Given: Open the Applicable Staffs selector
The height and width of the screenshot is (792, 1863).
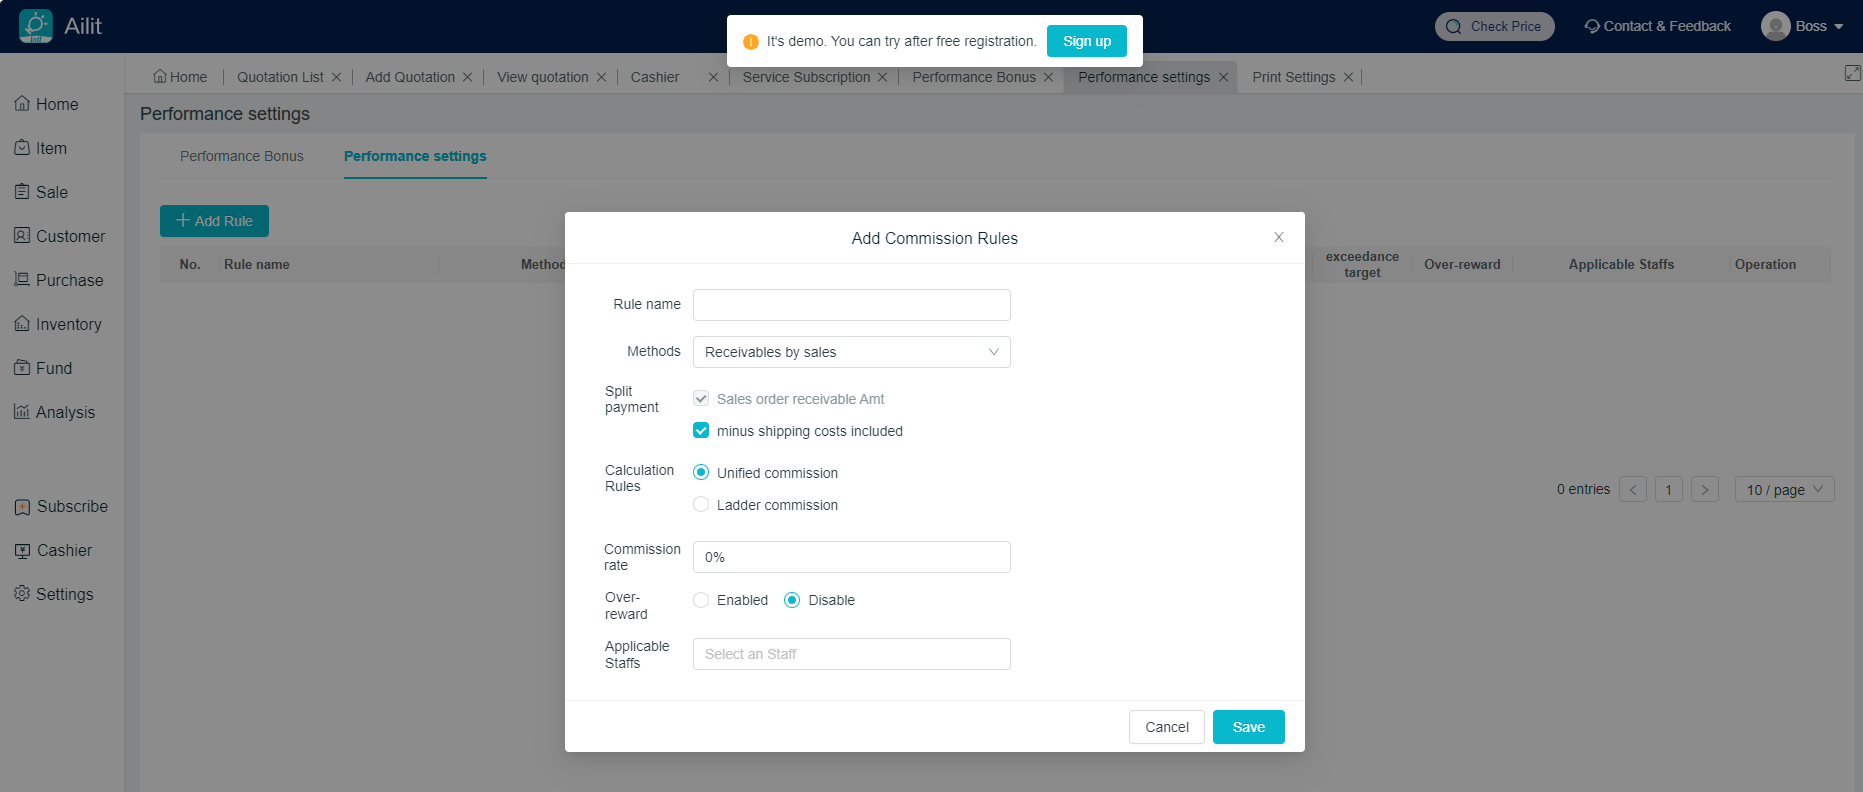Looking at the screenshot, I should pyautogui.click(x=851, y=654).
